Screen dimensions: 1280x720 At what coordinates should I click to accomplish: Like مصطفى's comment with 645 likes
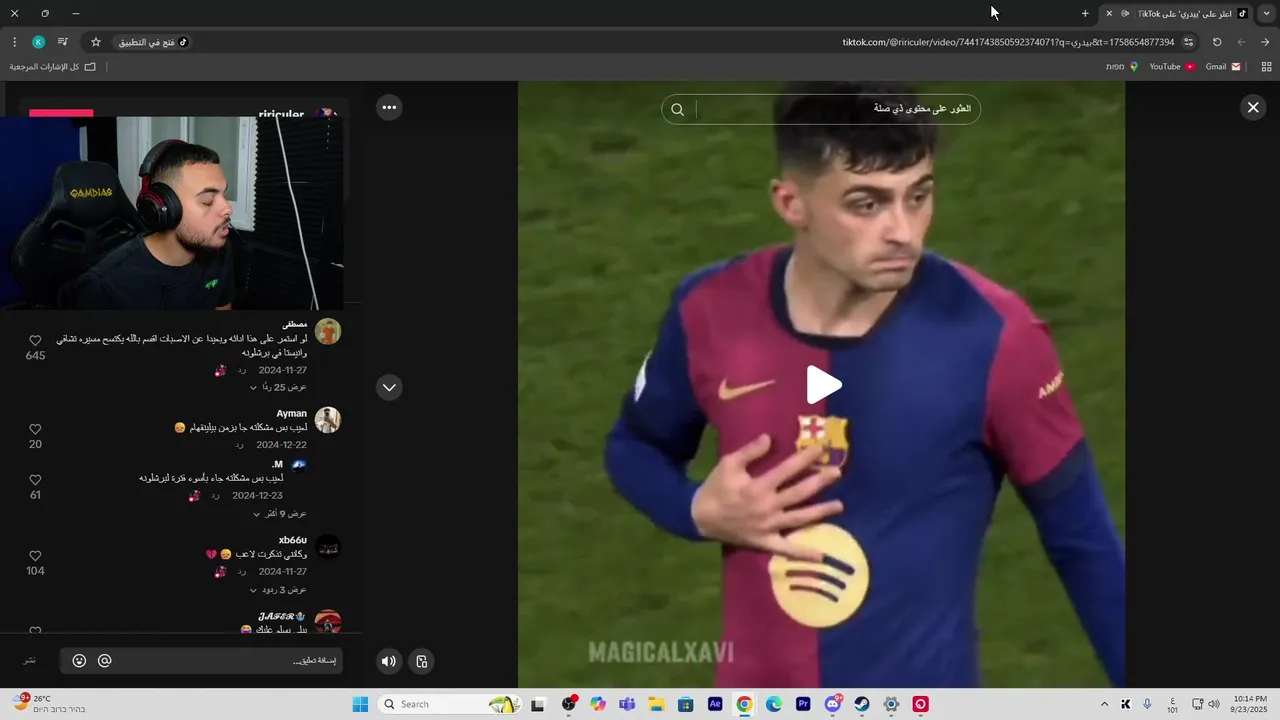35,341
